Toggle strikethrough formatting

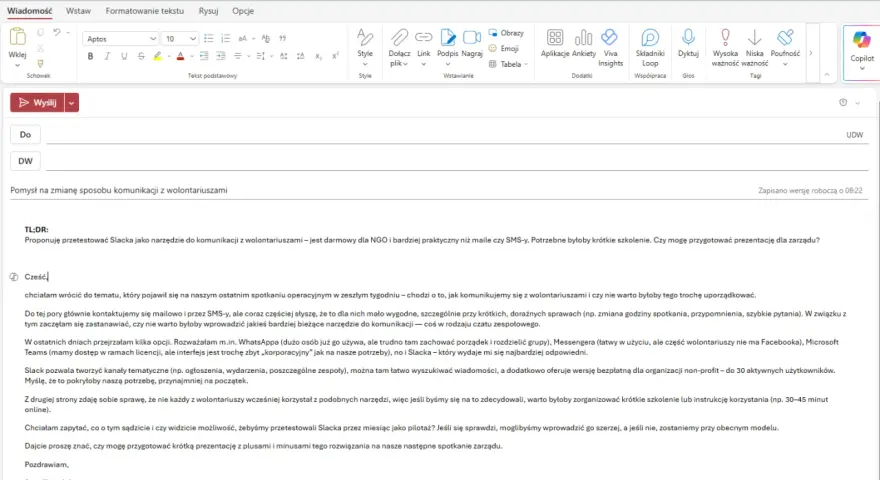(x=141, y=56)
